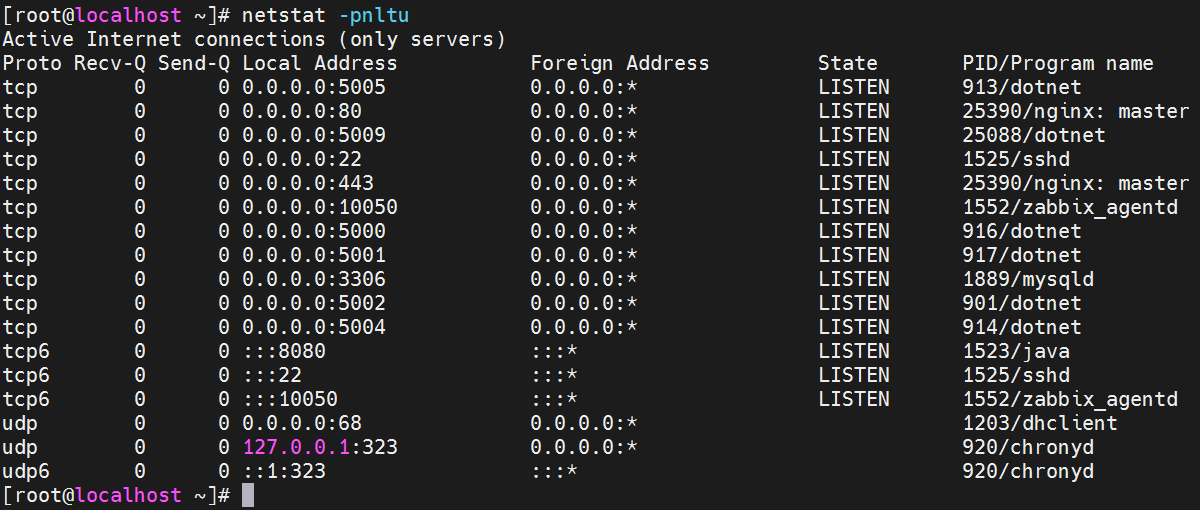Select the 0.0.0.0:3306 local address
This screenshot has width=1200, height=510.
coord(313,279)
